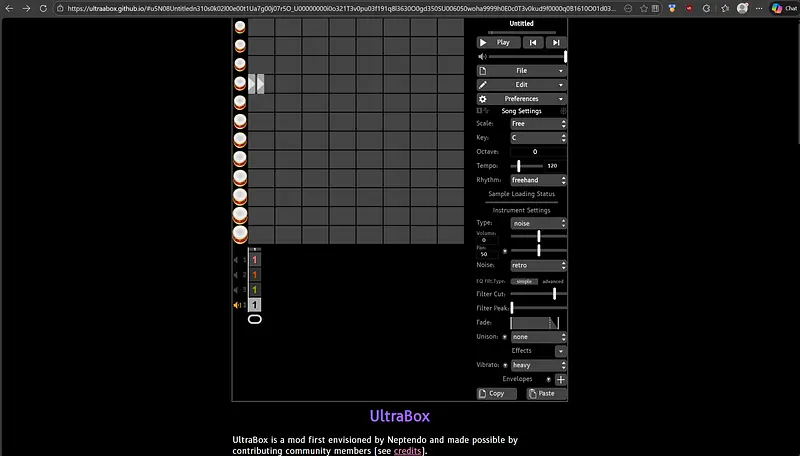Click the Tempo slider
The height and width of the screenshot is (456, 800).
coord(528,166)
